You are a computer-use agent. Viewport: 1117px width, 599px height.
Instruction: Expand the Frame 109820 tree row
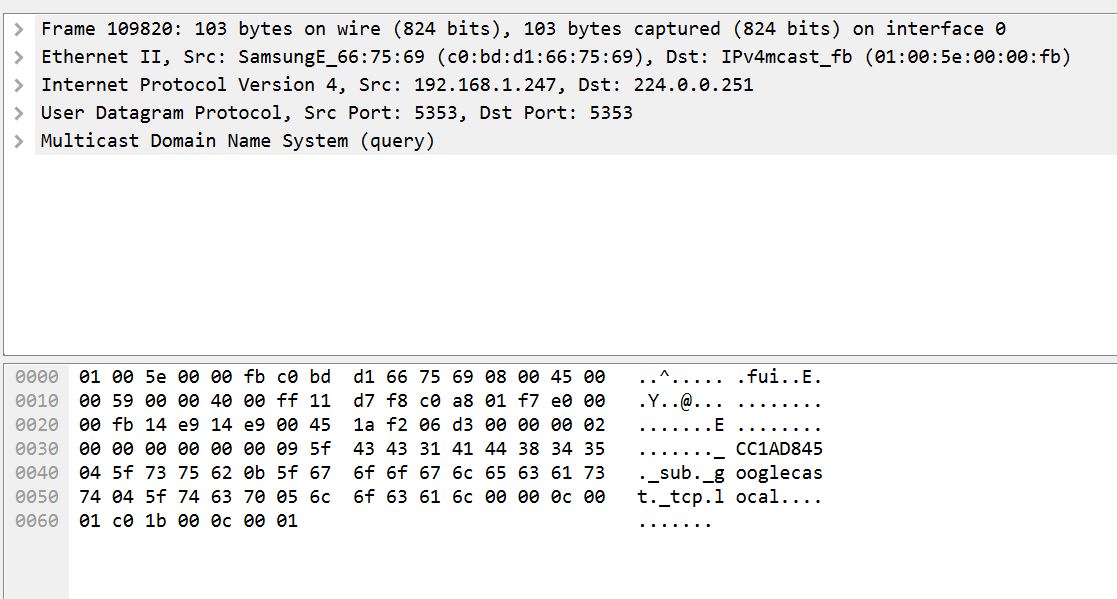19,29
